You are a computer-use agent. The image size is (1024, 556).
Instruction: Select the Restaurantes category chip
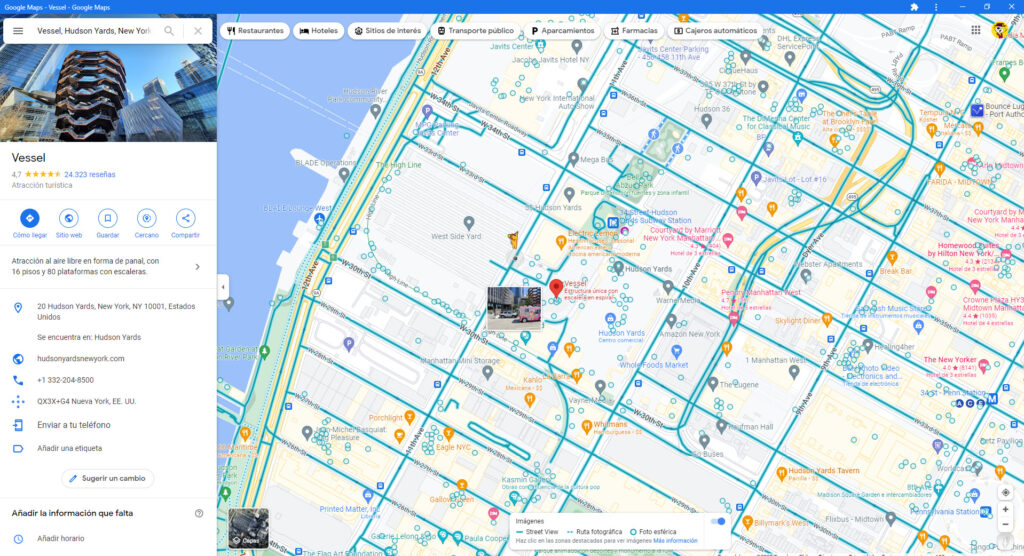tap(255, 31)
